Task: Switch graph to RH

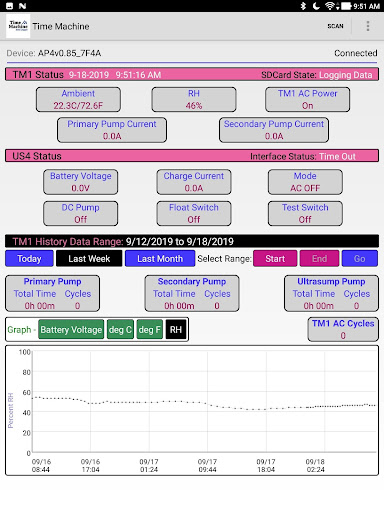Action: 176,330
